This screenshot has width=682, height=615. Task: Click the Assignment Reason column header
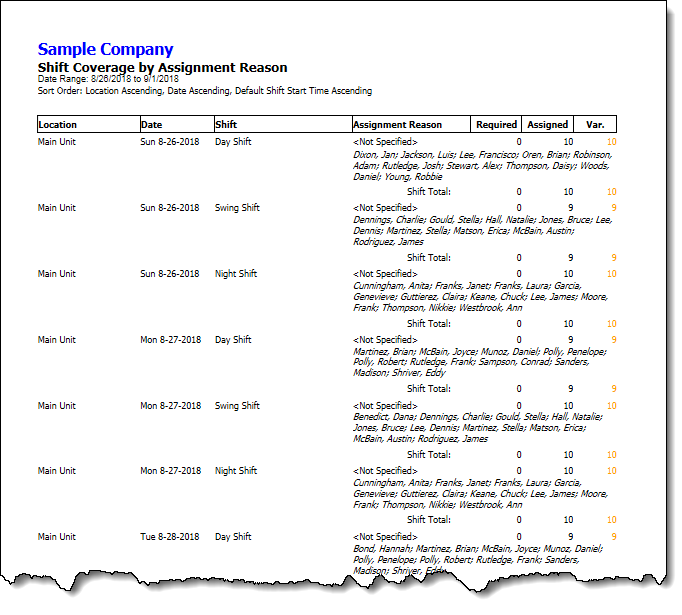click(411, 124)
